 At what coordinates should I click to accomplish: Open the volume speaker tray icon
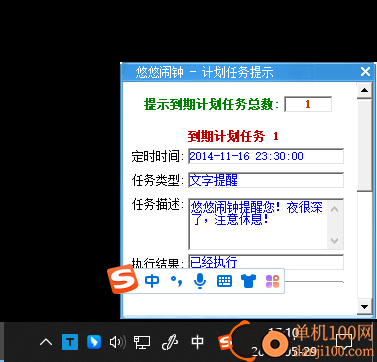pos(118,342)
